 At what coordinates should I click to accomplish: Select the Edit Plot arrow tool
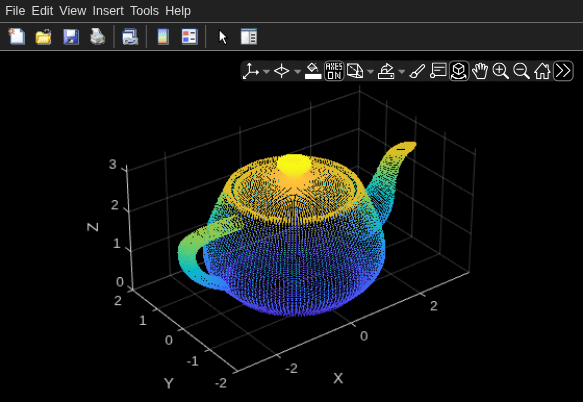222,37
